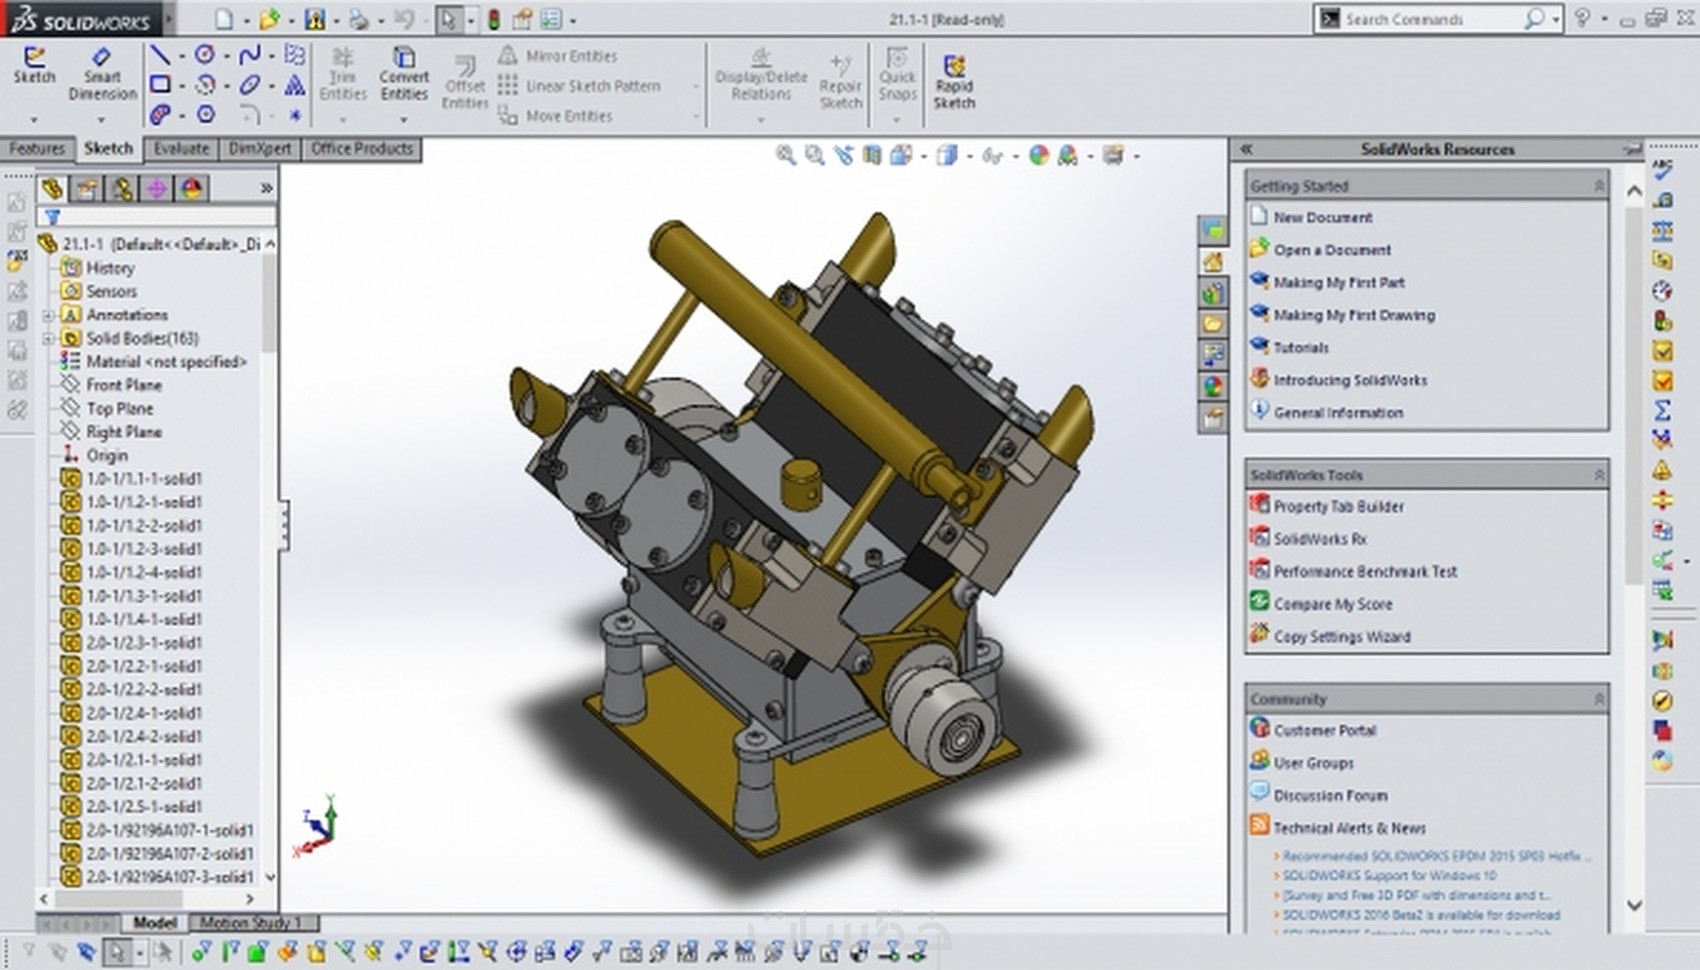Open the FeatureManager design tree tab
The height and width of the screenshot is (970, 1700).
pyautogui.click(x=53, y=188)
